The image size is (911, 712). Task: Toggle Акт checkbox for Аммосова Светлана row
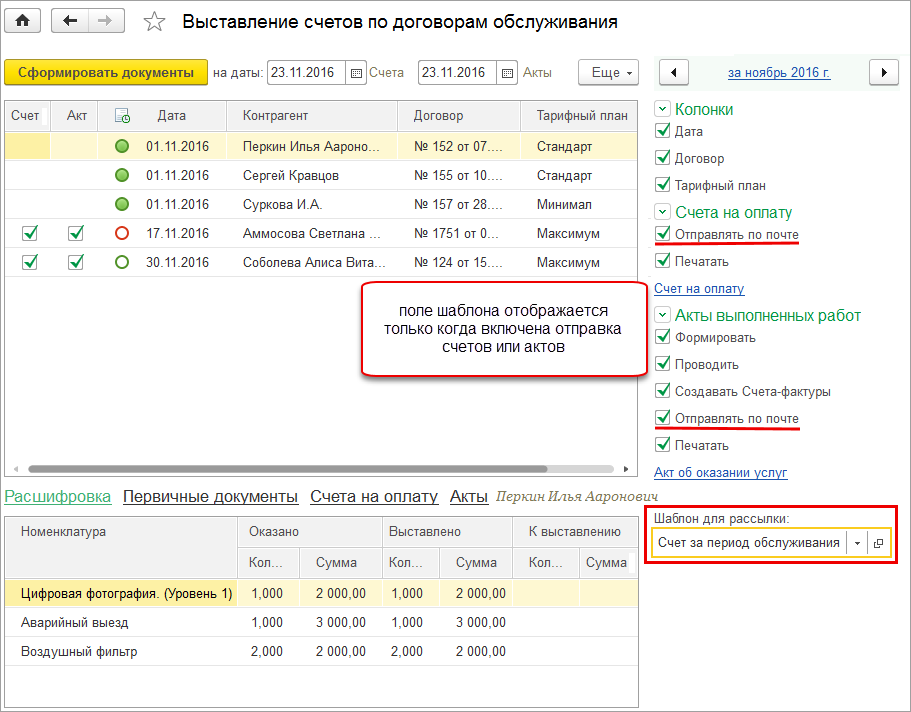click(x=76, y=233)
